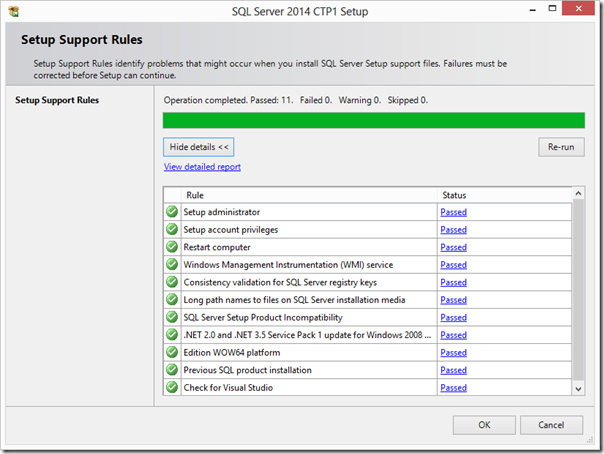
Task: Click green check icon beside Restart computer
Action: [x=172, y=246]
